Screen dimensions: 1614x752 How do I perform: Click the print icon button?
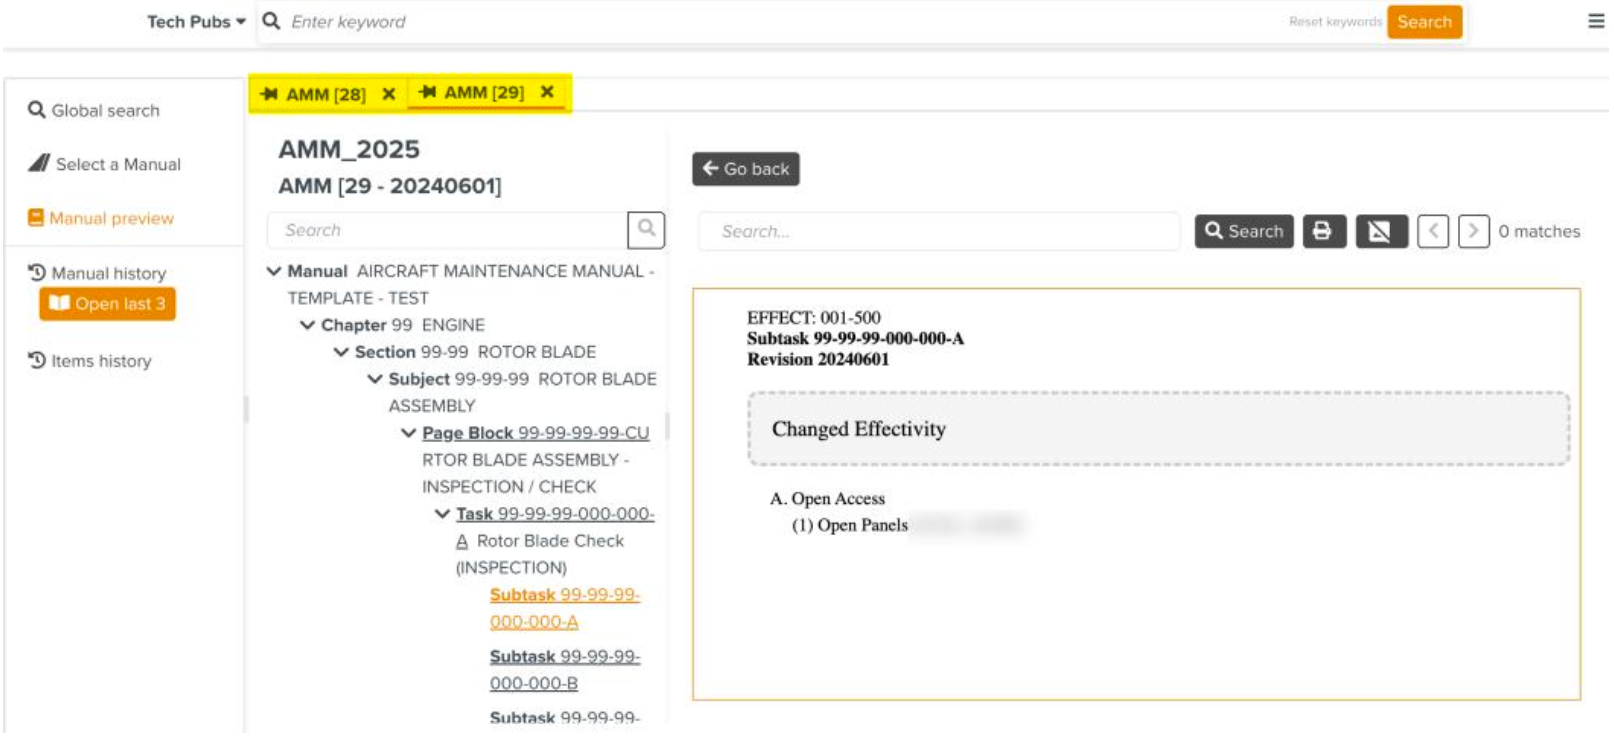click(1323, 231)
